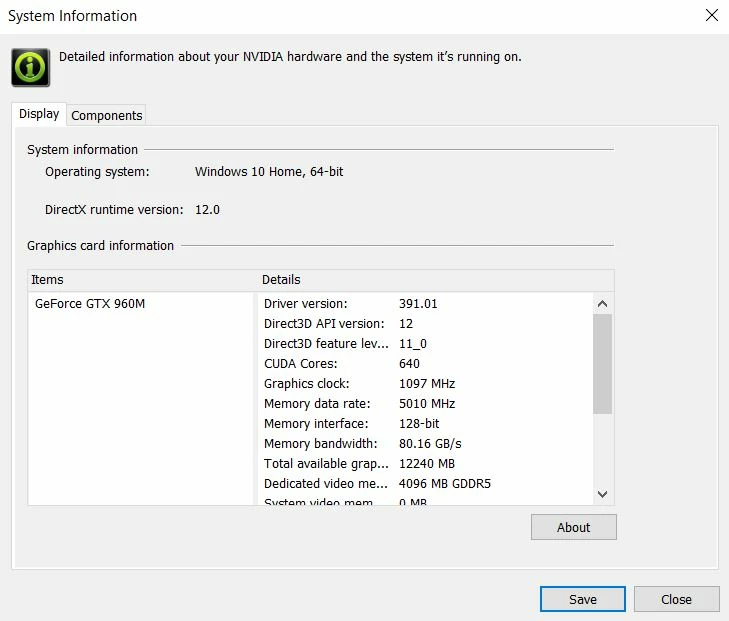Click the Details list scrollbar thumb
This screenshot has width=729, height=621.
coord(603,364)
